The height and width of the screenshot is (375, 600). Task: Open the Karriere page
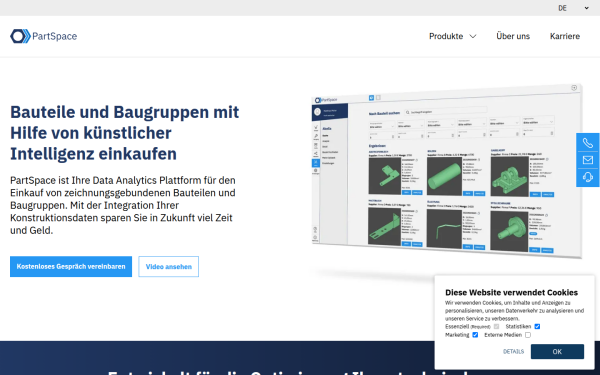point(565,36)
